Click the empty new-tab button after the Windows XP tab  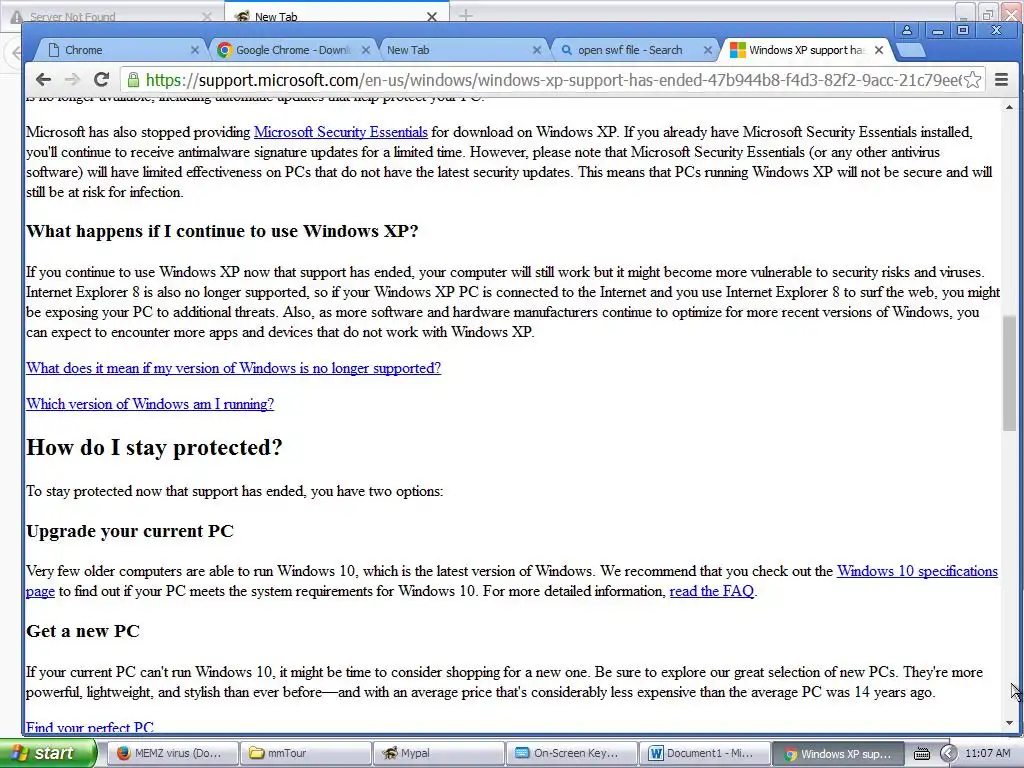(910, 50)
